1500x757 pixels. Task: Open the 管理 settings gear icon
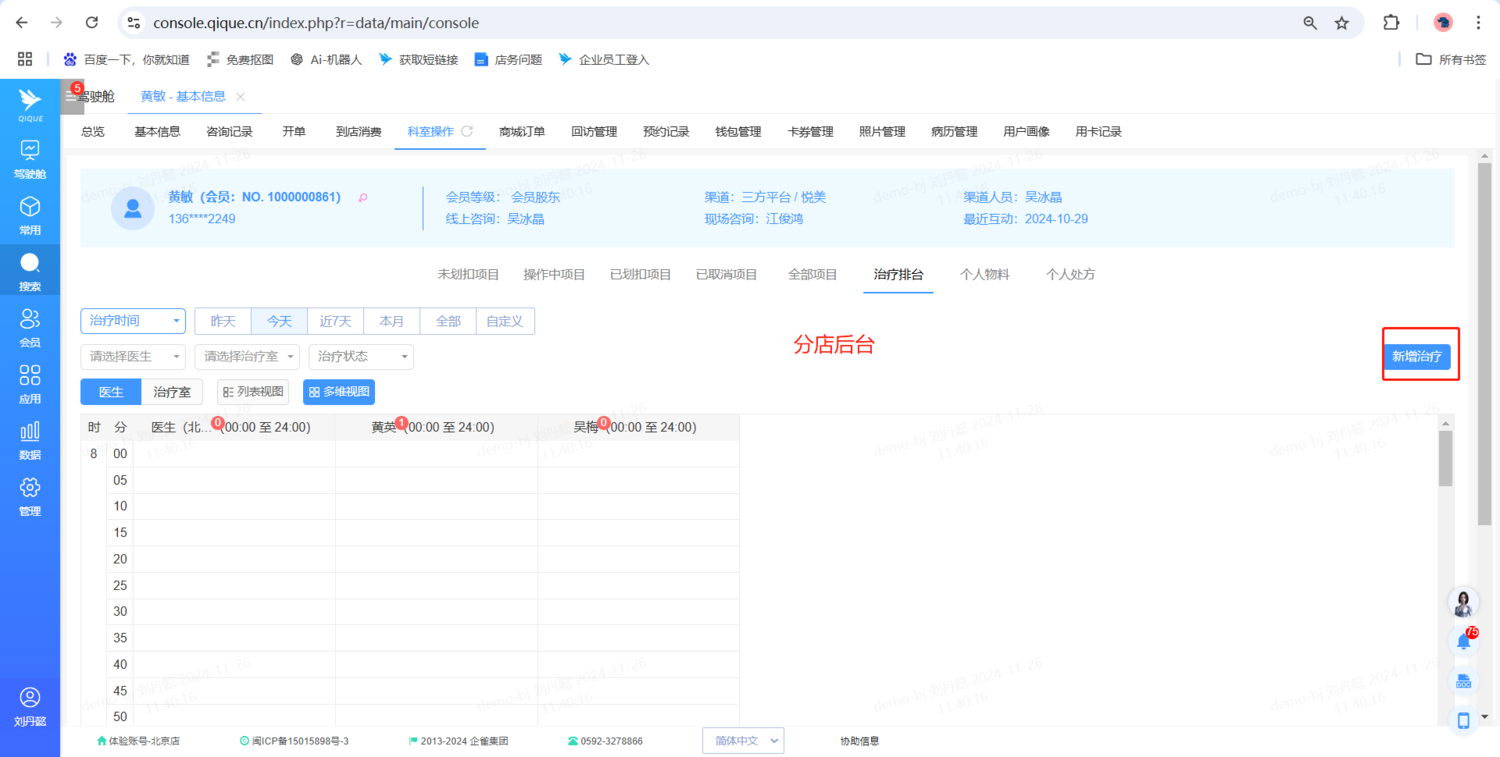point(30,494)
